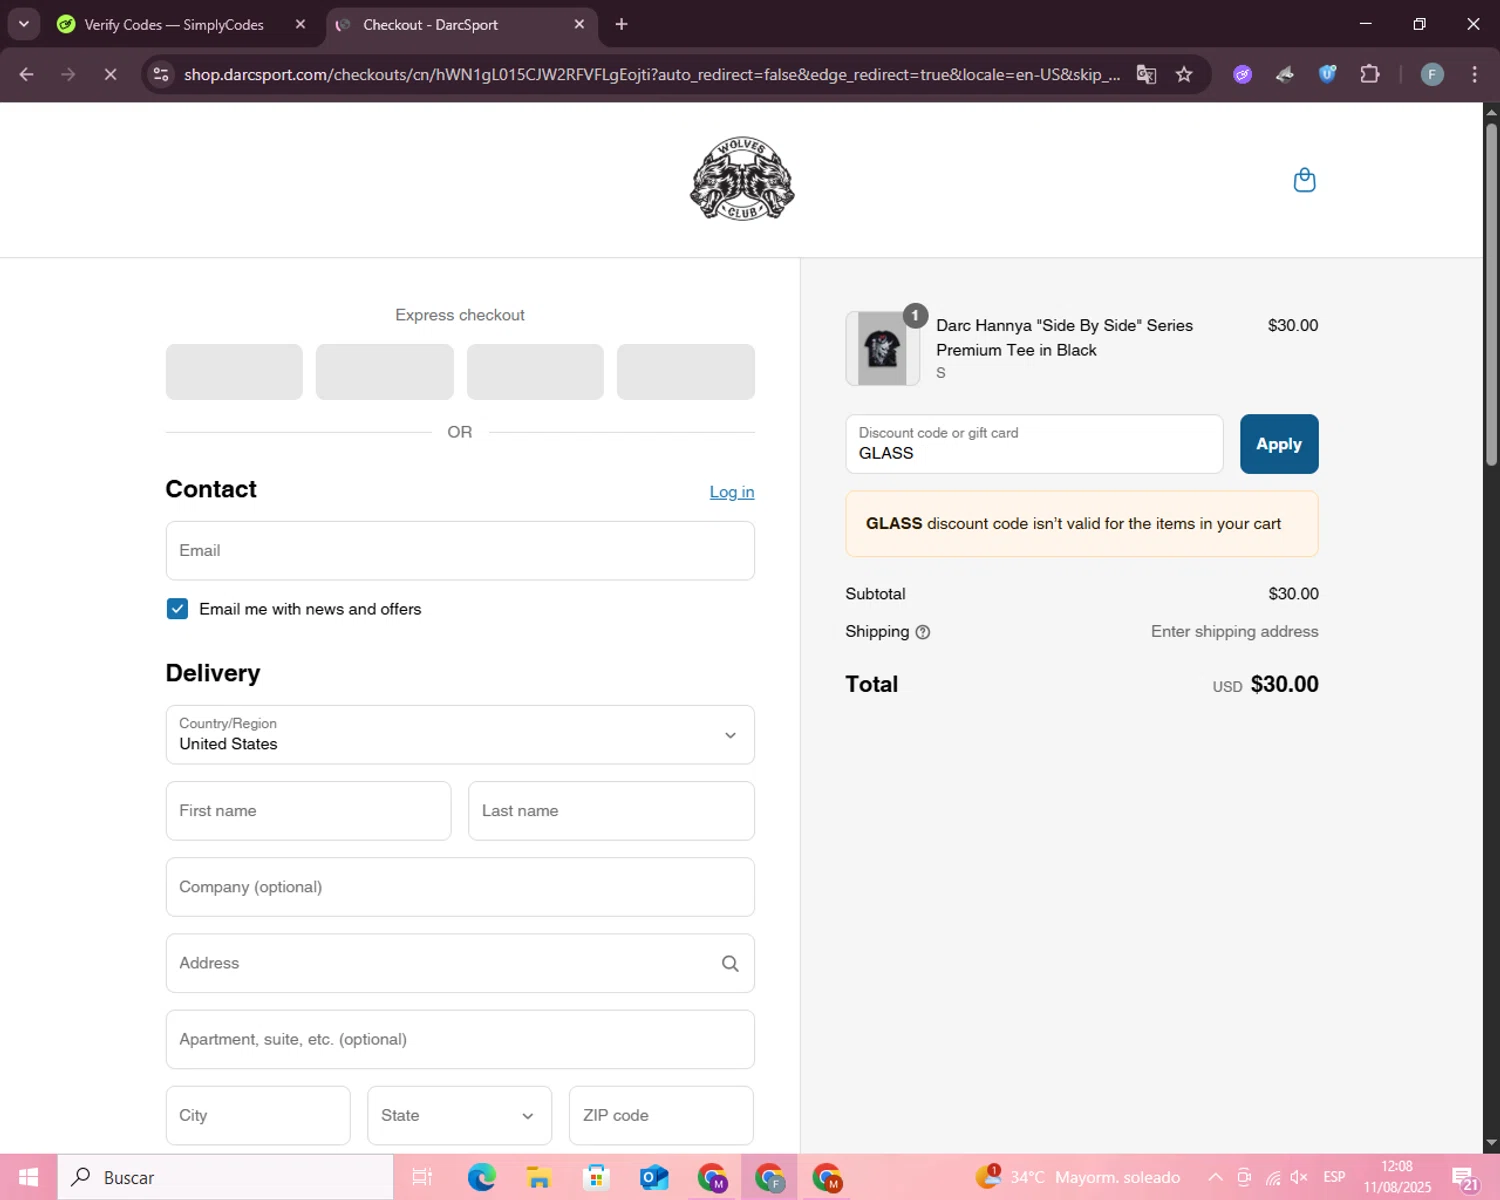The image size is (1500, 1200).
Task: Open Task View on the taskbar
Action: pyautogui.click(x=422, y=1177)
